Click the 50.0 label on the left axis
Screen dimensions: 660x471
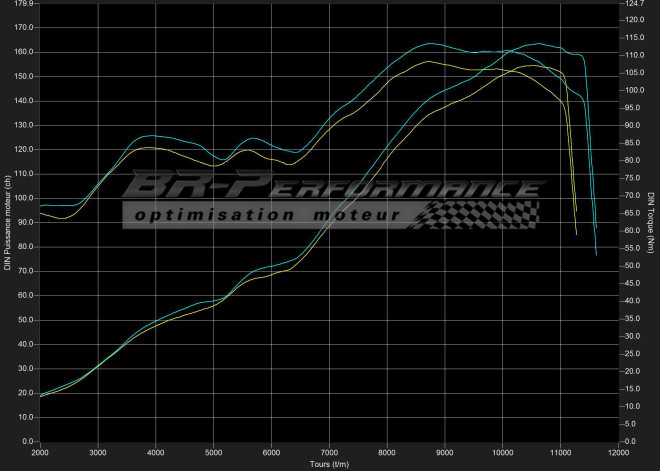[x=24, y=320]
